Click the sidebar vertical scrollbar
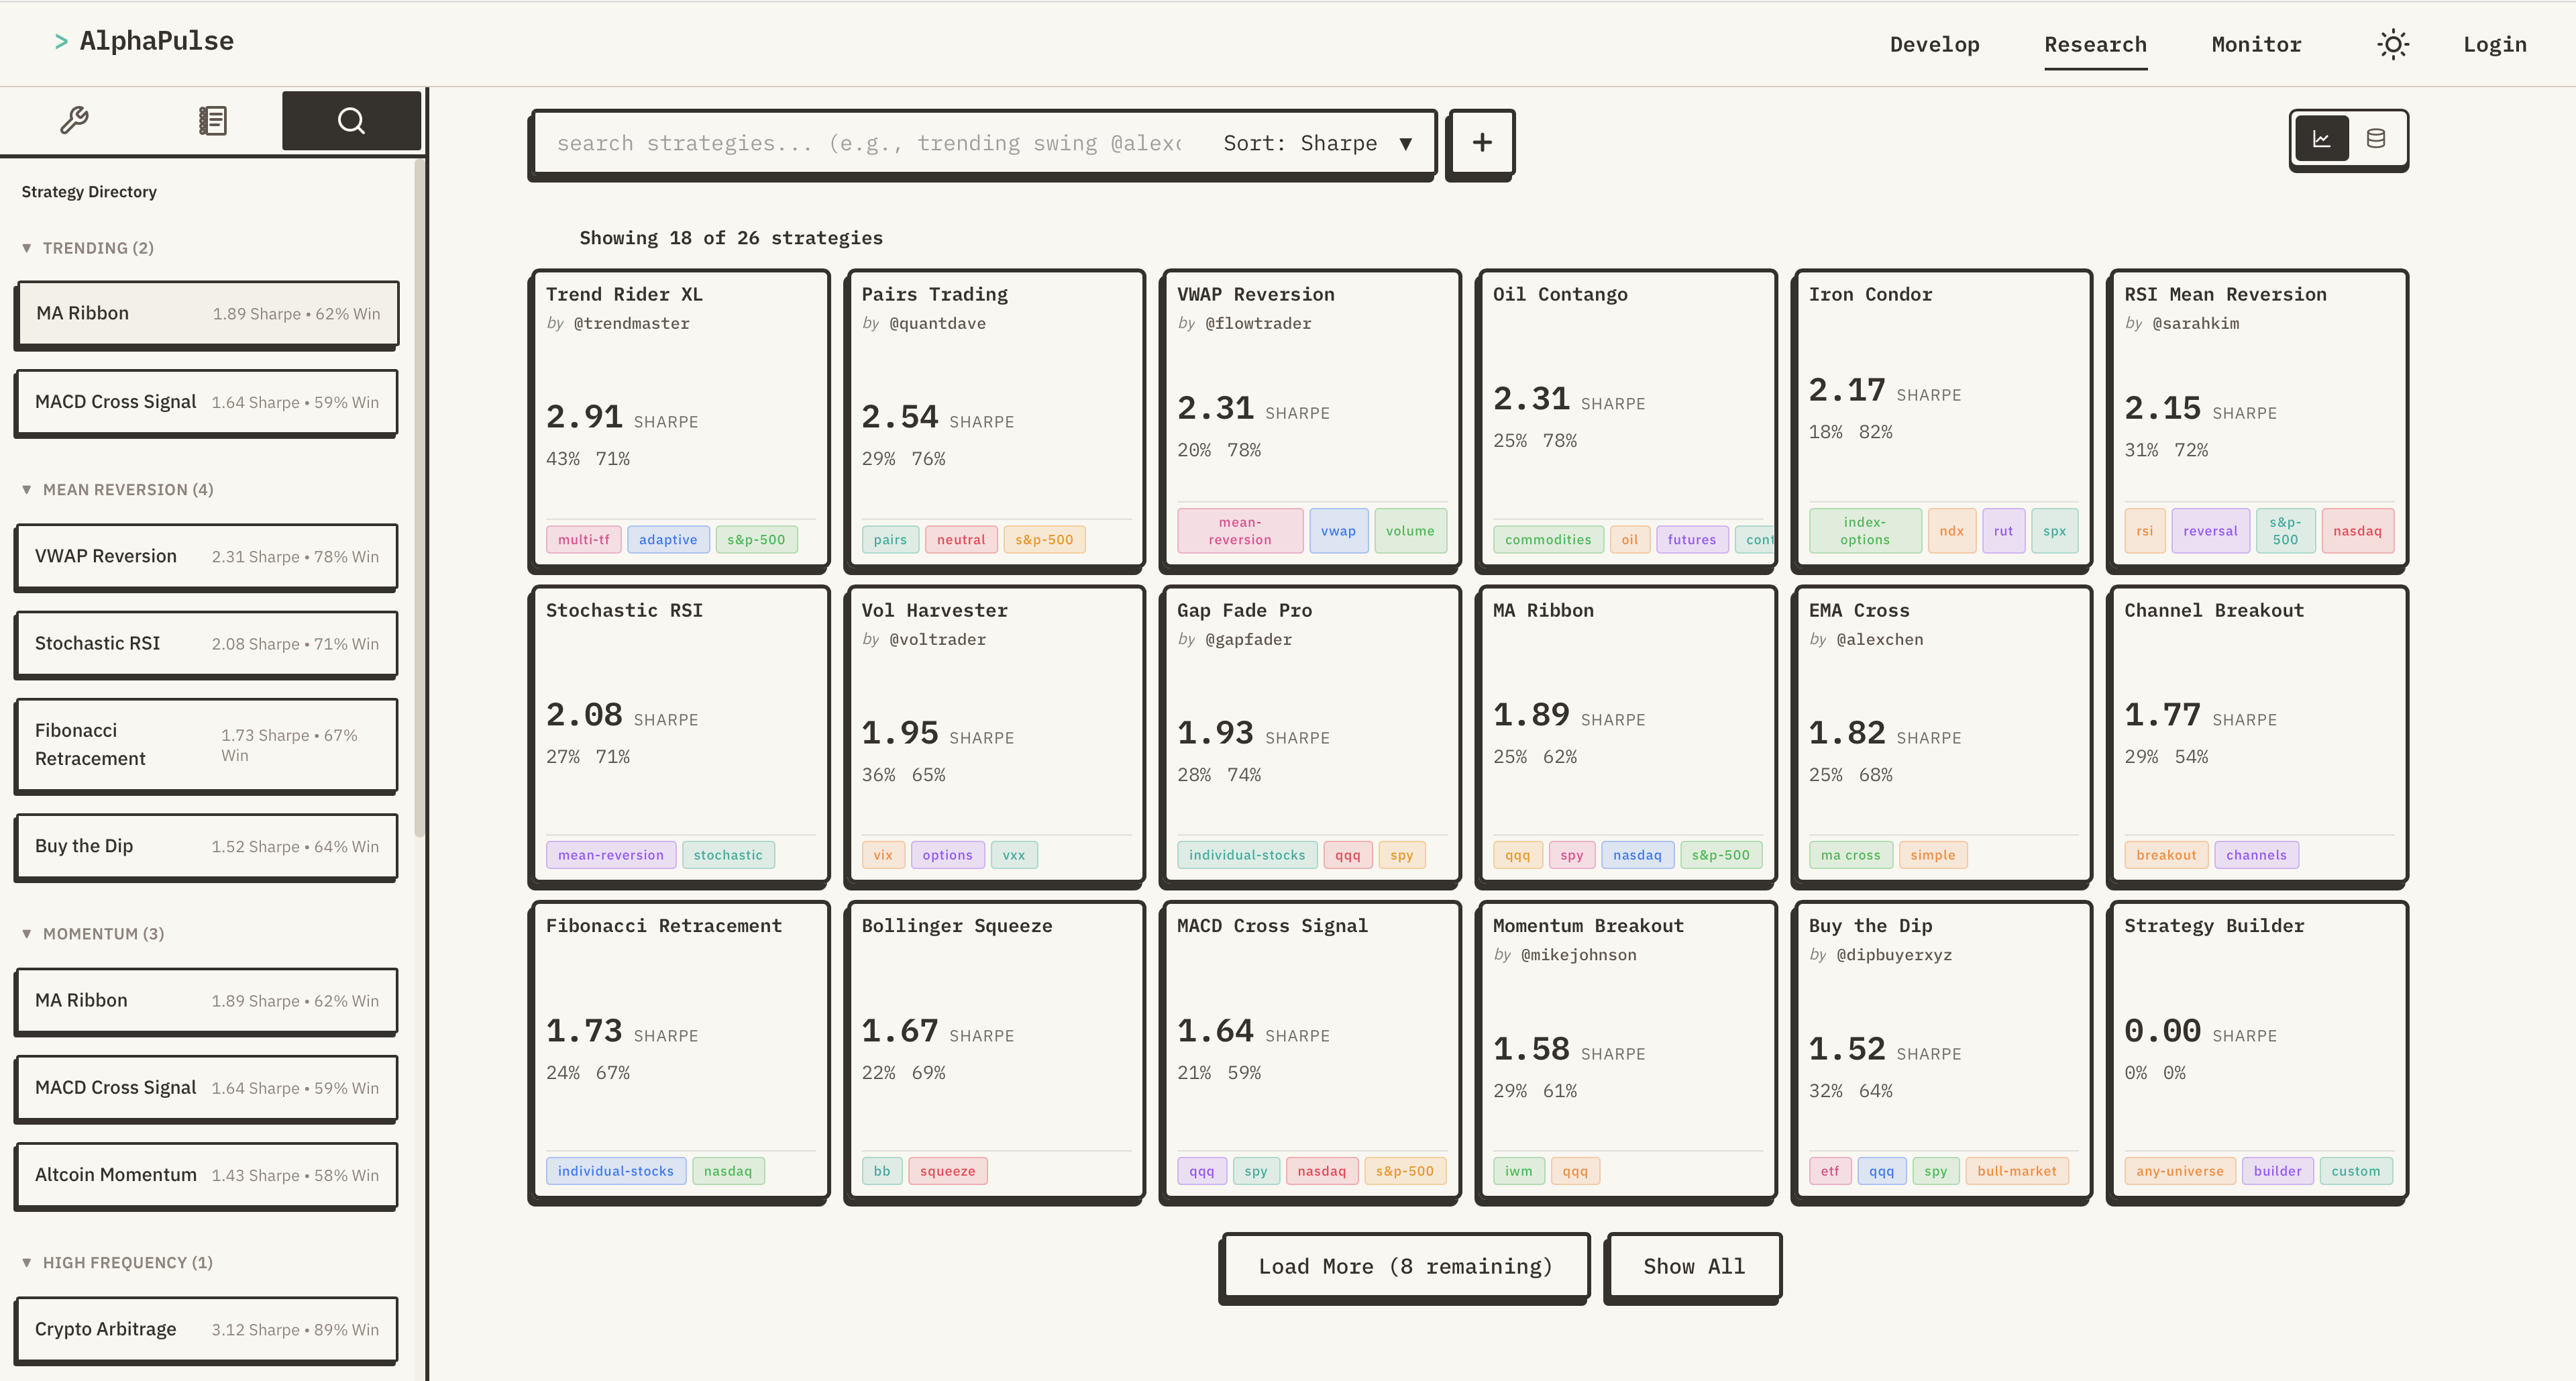2576x1381 pixels. coord(420,497)
